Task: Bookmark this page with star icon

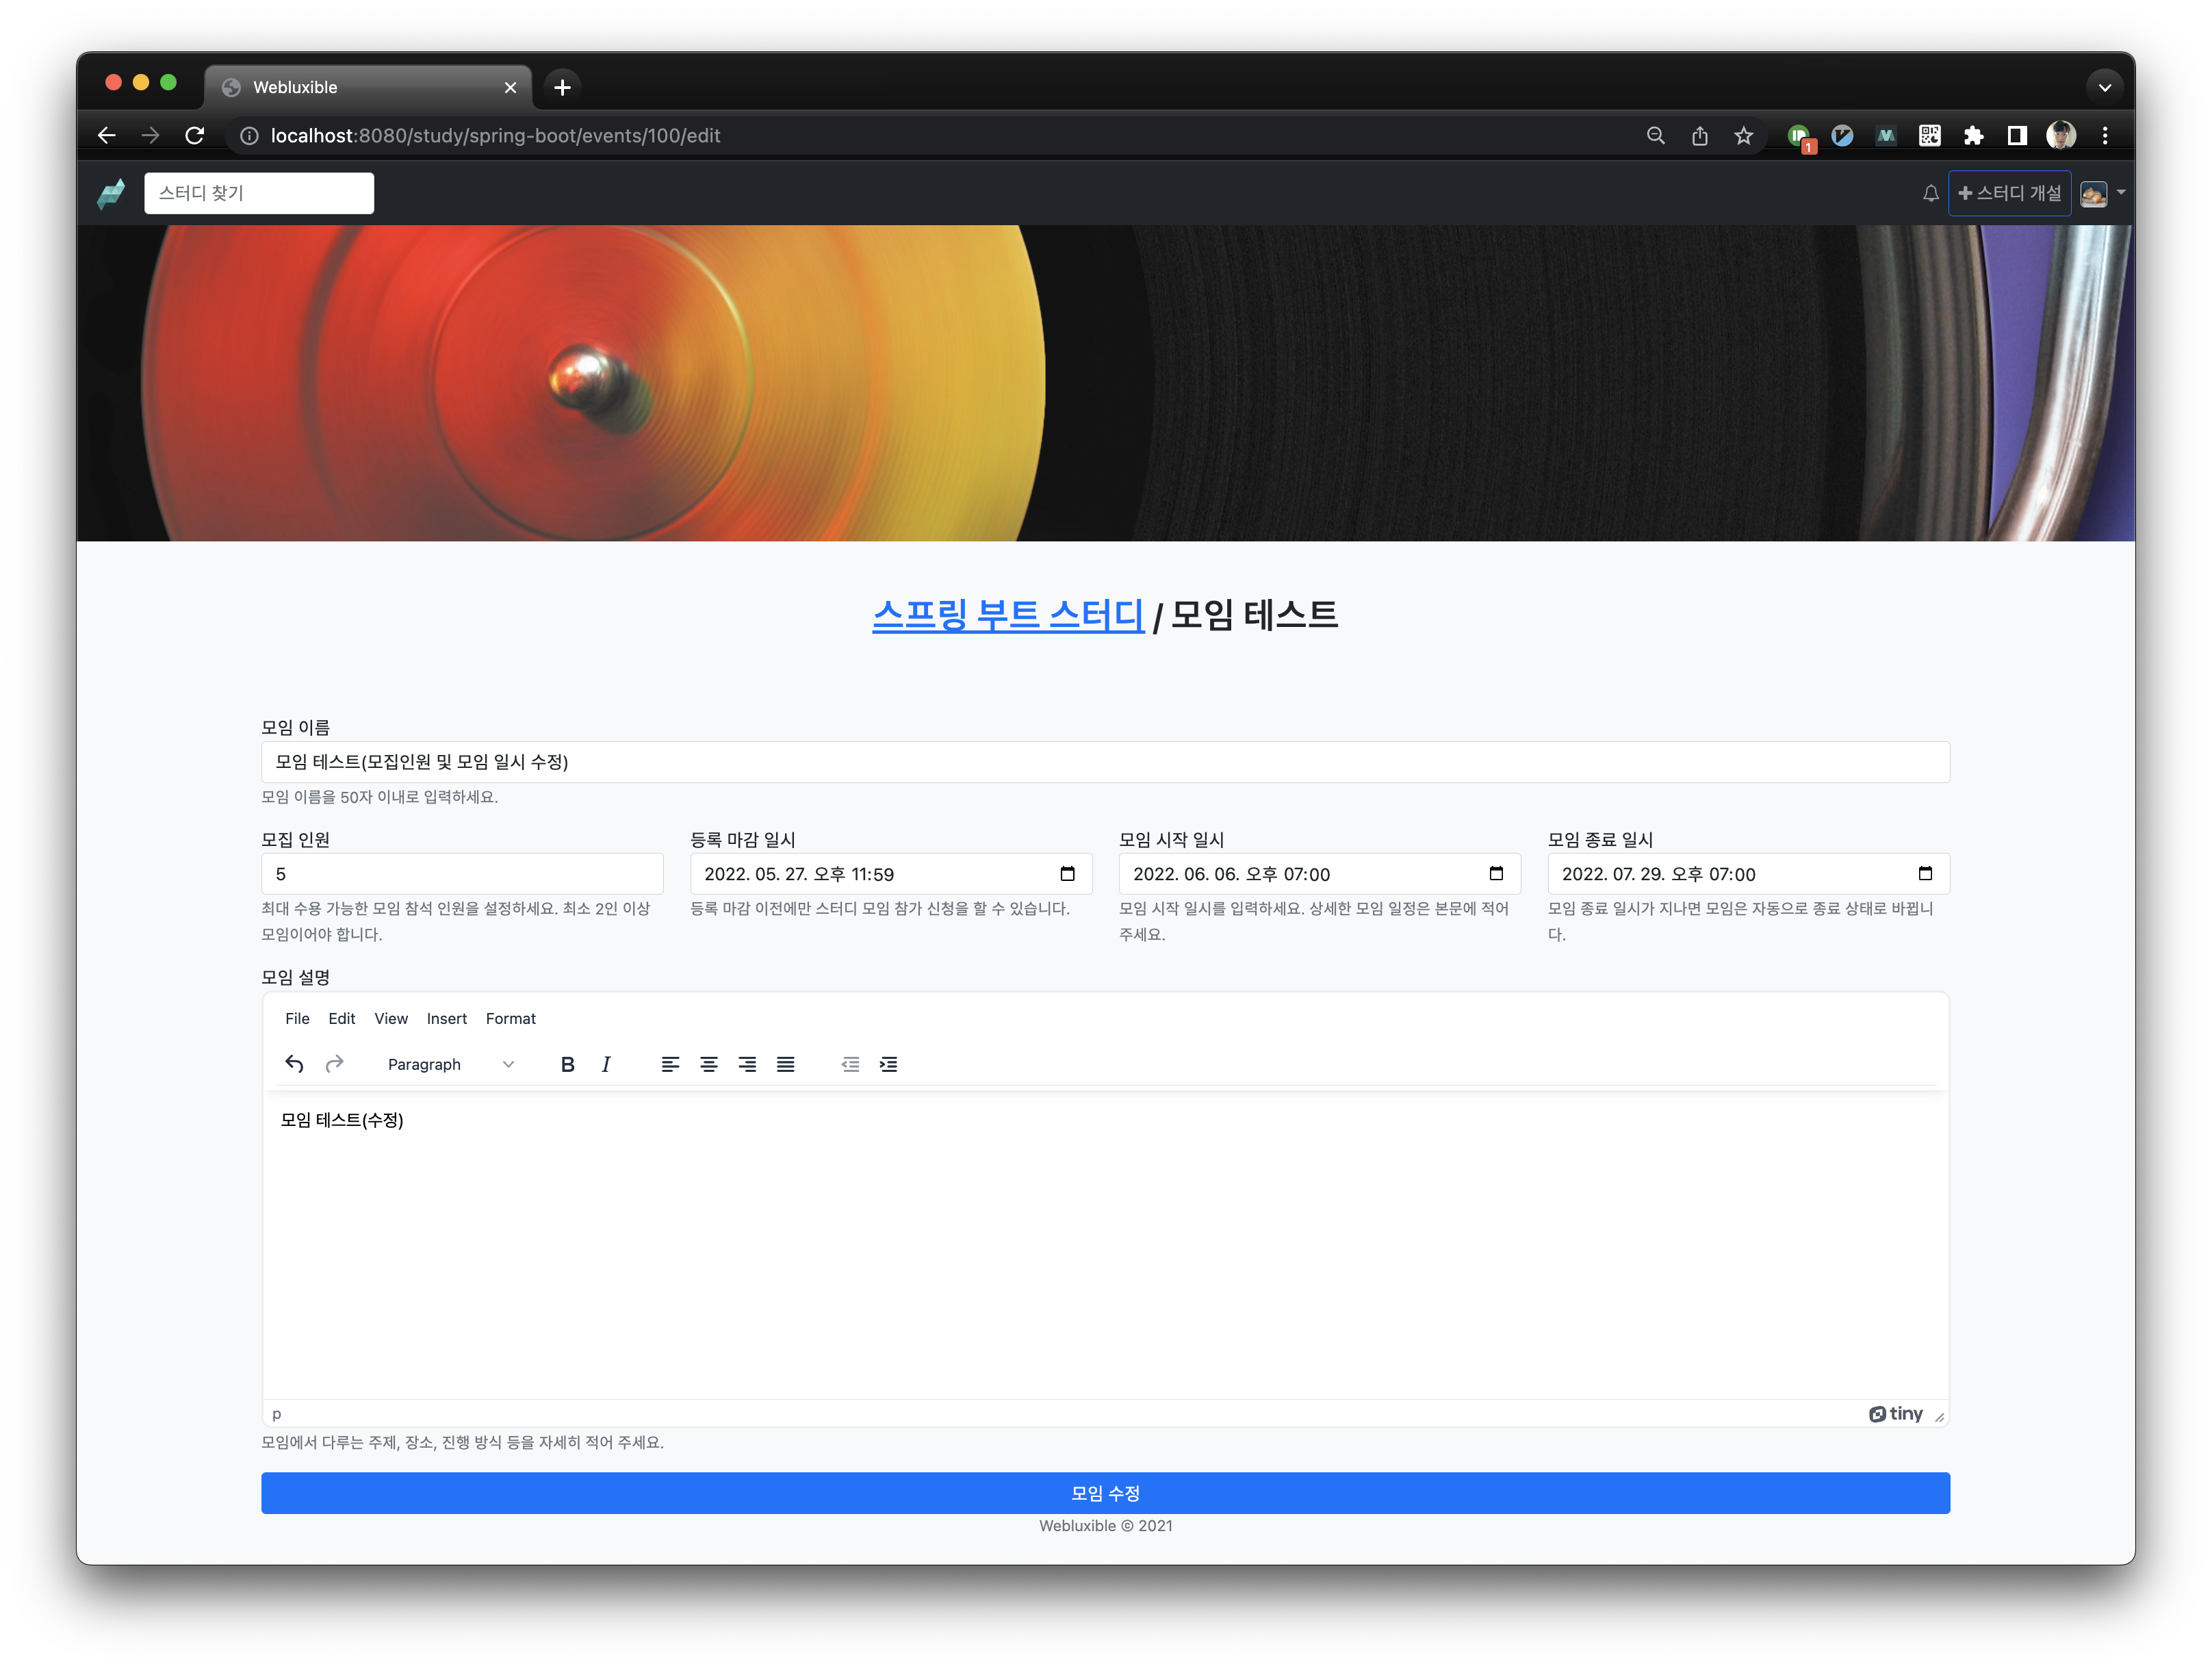Action: 1743,136
